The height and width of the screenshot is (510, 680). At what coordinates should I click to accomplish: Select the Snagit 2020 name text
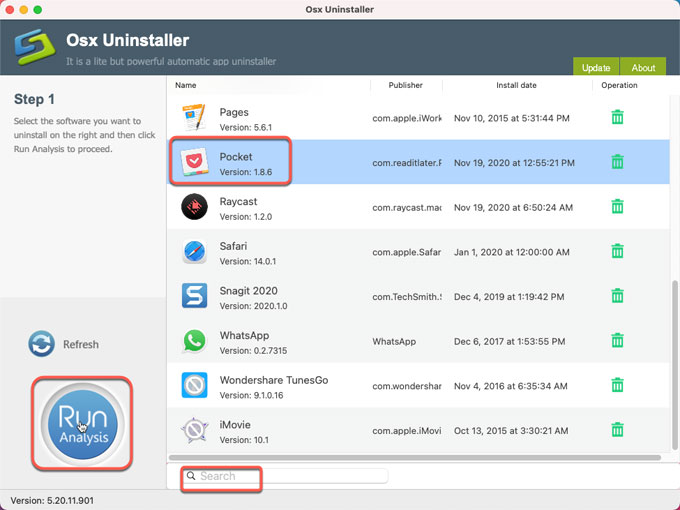[x=248, y=291]
